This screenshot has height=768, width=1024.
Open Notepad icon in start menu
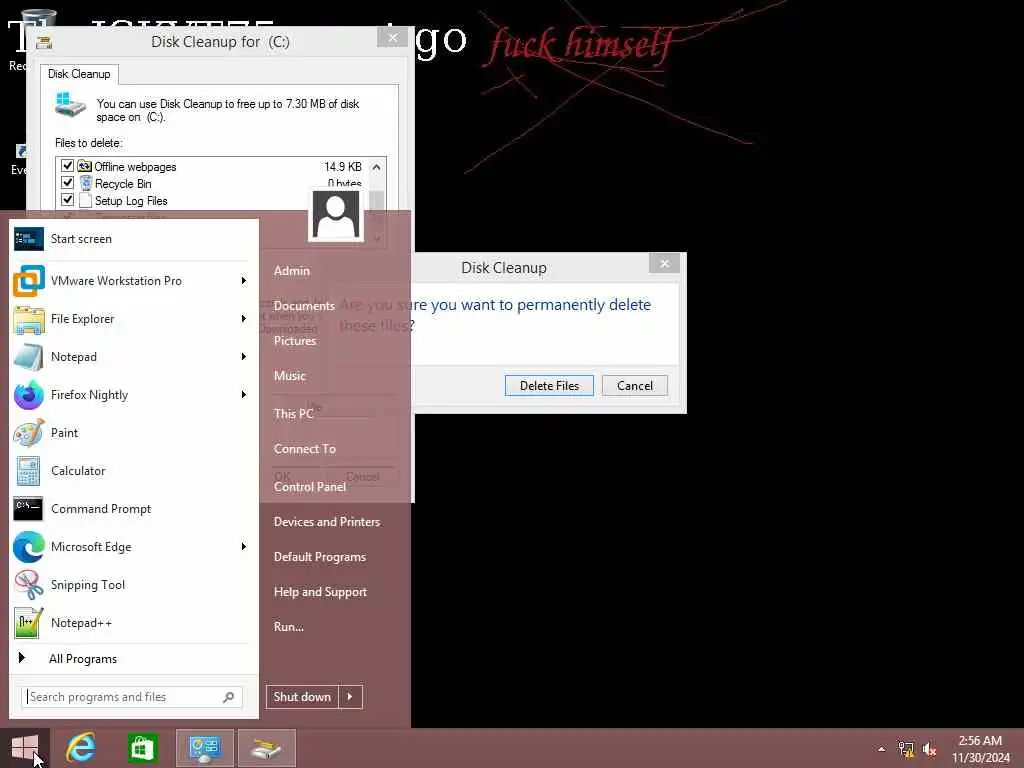(29, 357)
